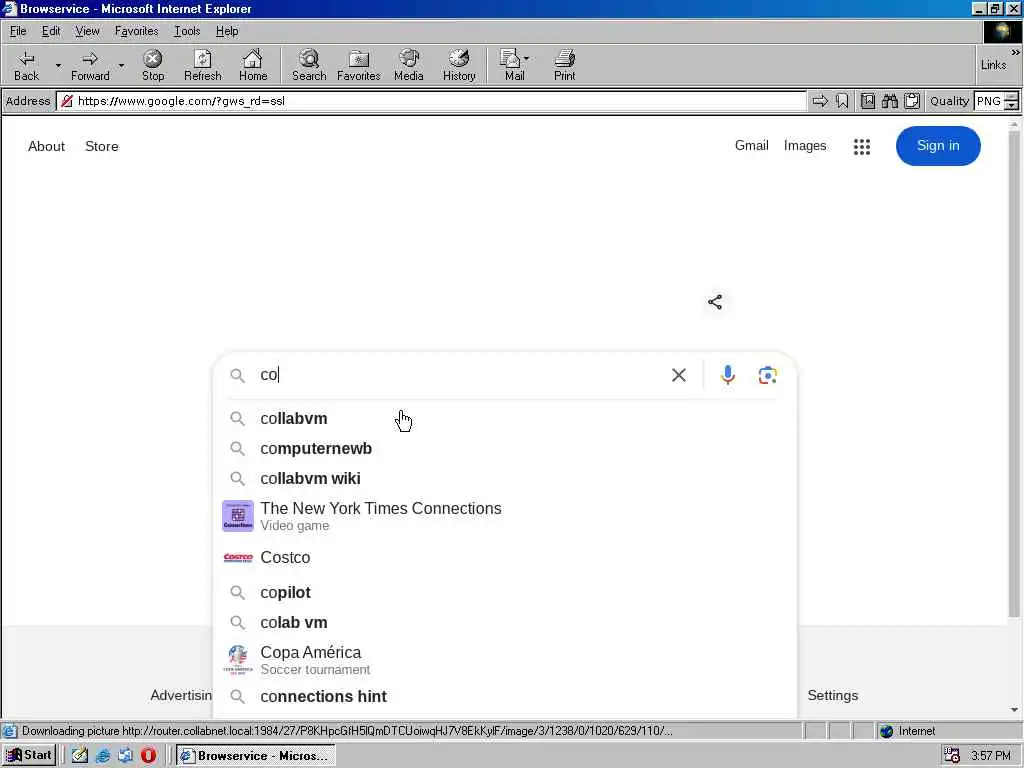The image size is (1024, 768).
Task: Click the share icon above the search box
Action: pyautogui.click(x=715, y=302)
